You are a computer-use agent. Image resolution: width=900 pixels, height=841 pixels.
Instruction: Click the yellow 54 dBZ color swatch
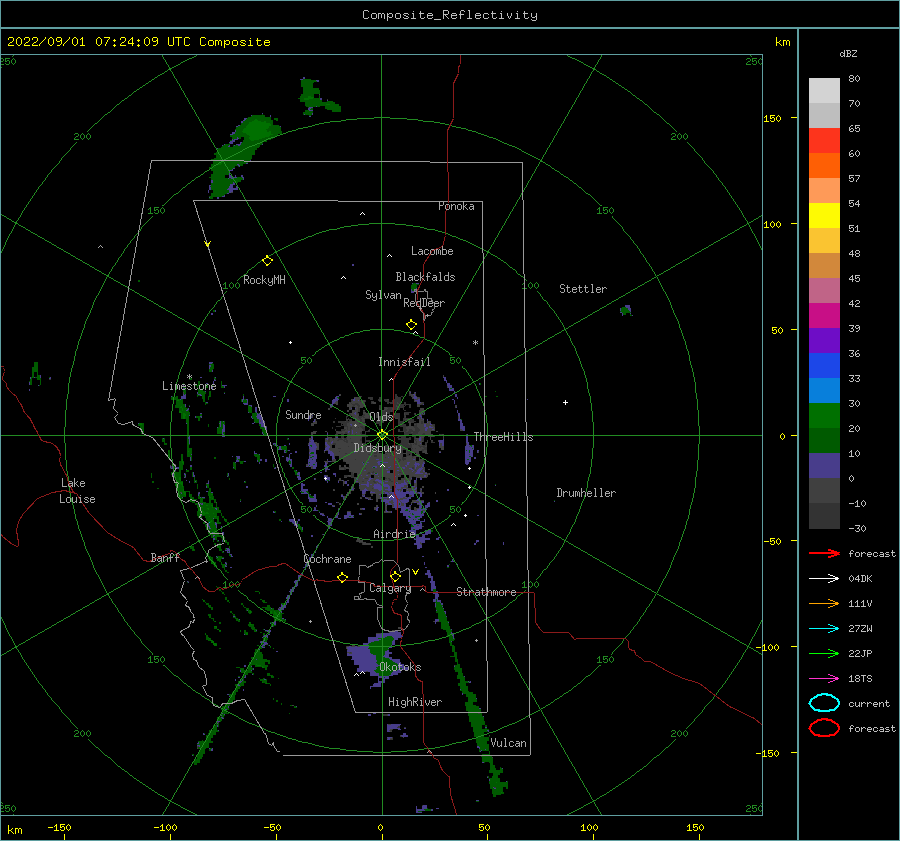[824, 215]
